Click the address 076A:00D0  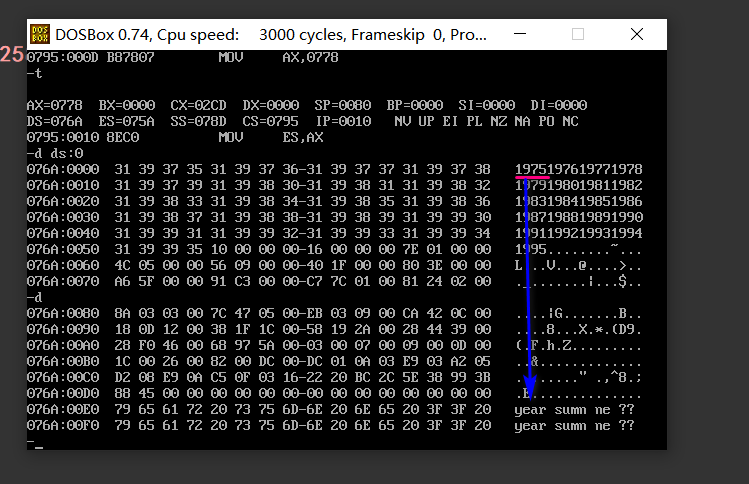(63, 393)
